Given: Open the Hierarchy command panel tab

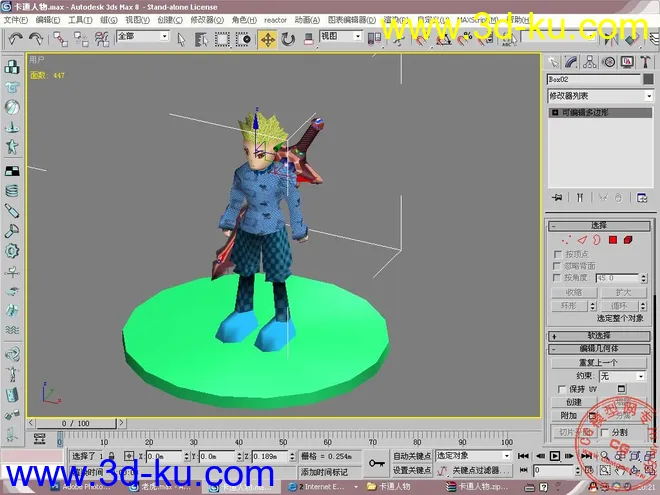Looking at the screenshot, I should (590, 61).
